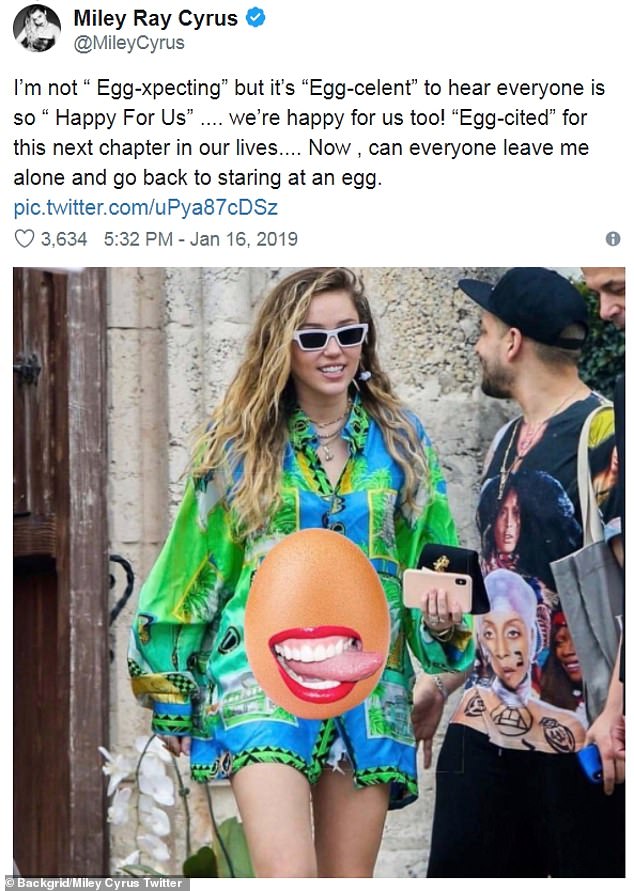Open the tweet info icon
Image resolution: width=634 pixels, height=891 pixels.
coord(612,239)
